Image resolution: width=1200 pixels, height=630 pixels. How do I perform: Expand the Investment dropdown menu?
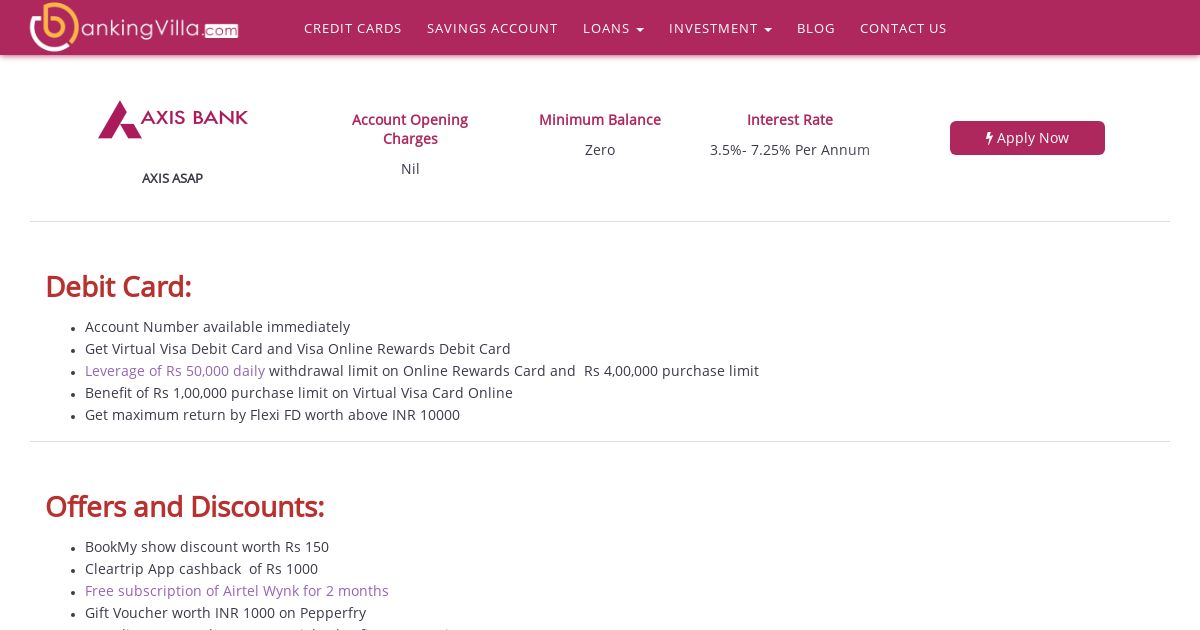click(720, 28)
